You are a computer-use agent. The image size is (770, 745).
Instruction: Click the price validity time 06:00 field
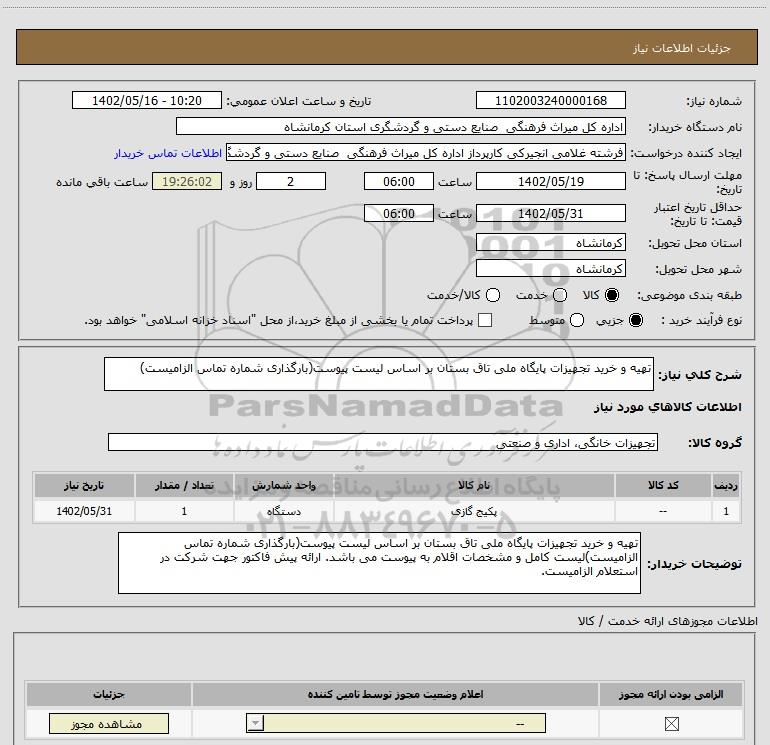coord(399,213)
